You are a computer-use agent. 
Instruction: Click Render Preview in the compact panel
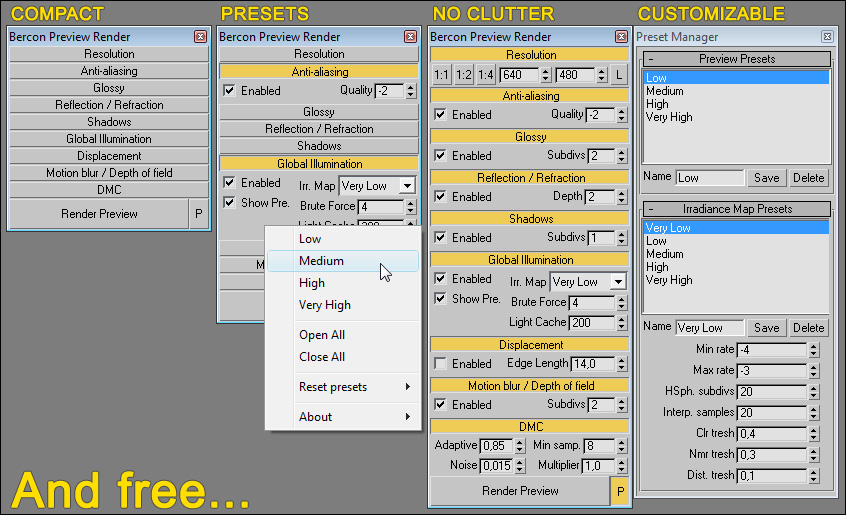coord(99,214)
